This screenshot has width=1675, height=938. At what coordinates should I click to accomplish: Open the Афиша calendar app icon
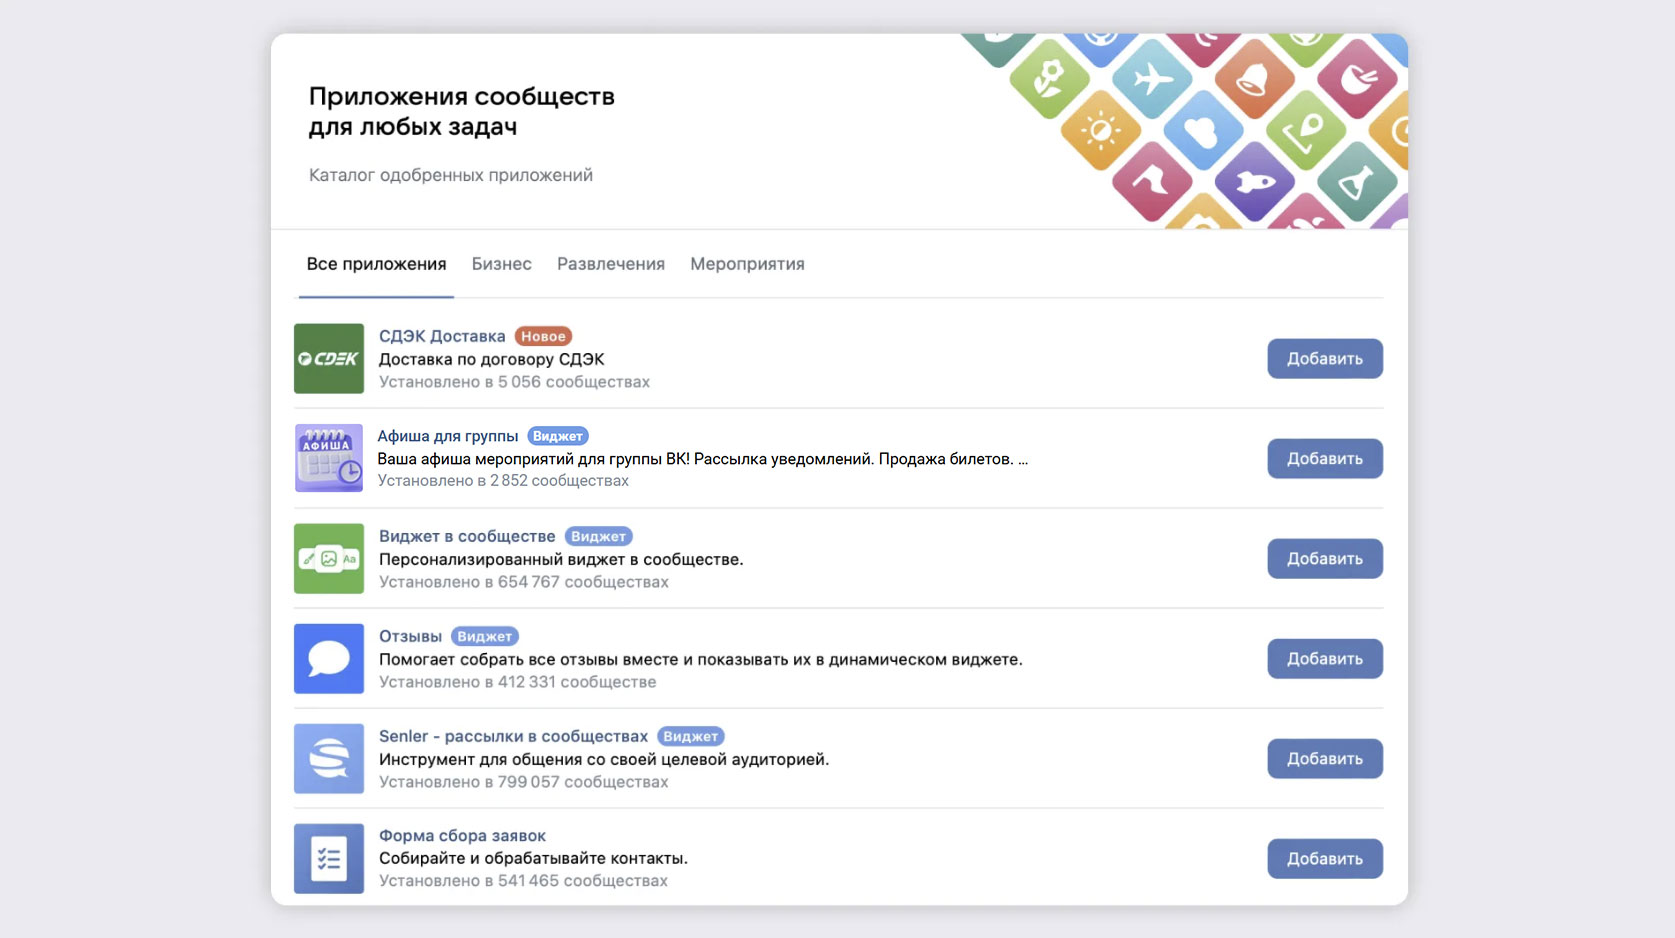pyautogui.click(x=328, y=458)
